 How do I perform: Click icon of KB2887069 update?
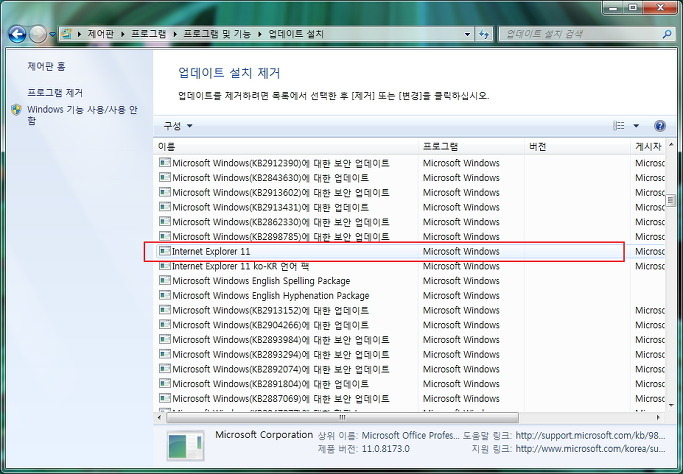click(164, 398)
